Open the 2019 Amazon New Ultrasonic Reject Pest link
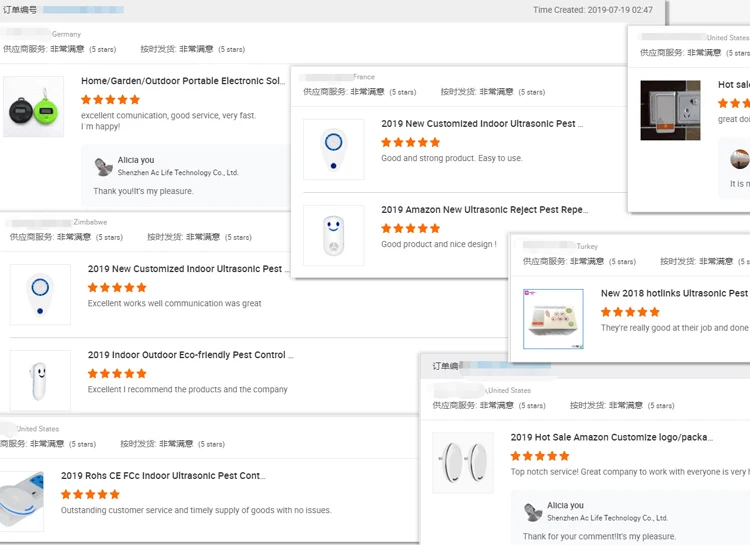 (484, 210)
